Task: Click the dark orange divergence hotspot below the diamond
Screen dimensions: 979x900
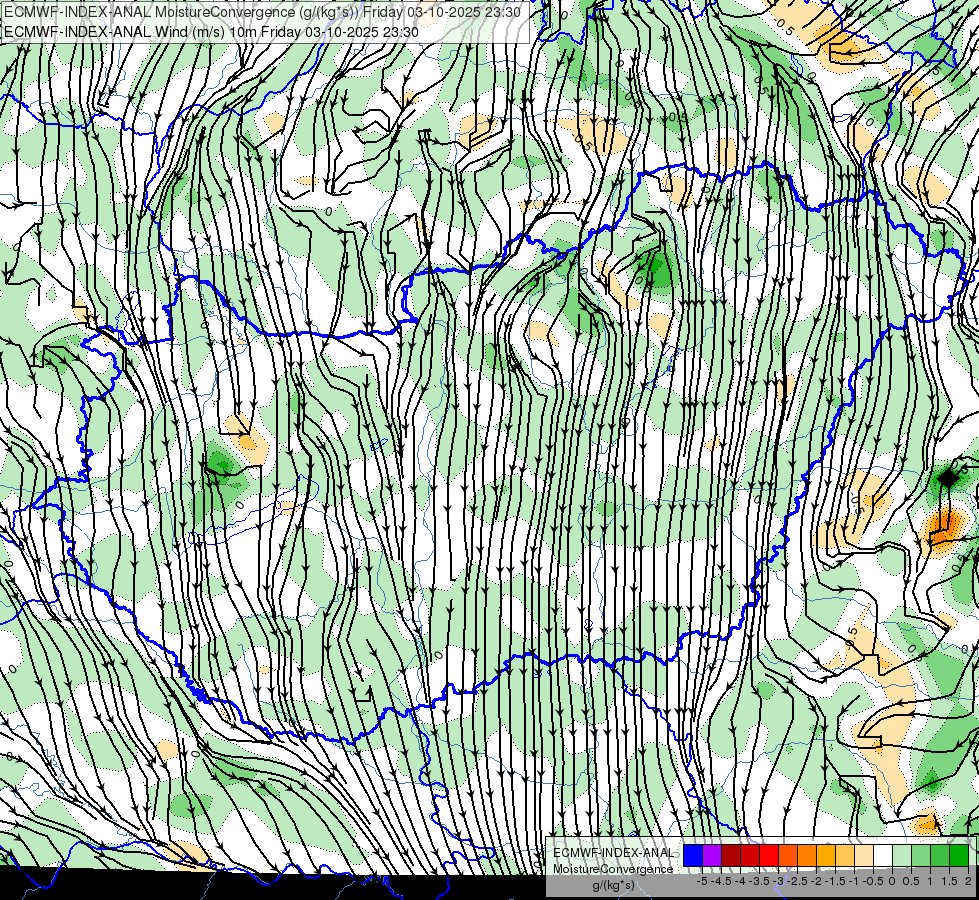Action: click(941, 530)
